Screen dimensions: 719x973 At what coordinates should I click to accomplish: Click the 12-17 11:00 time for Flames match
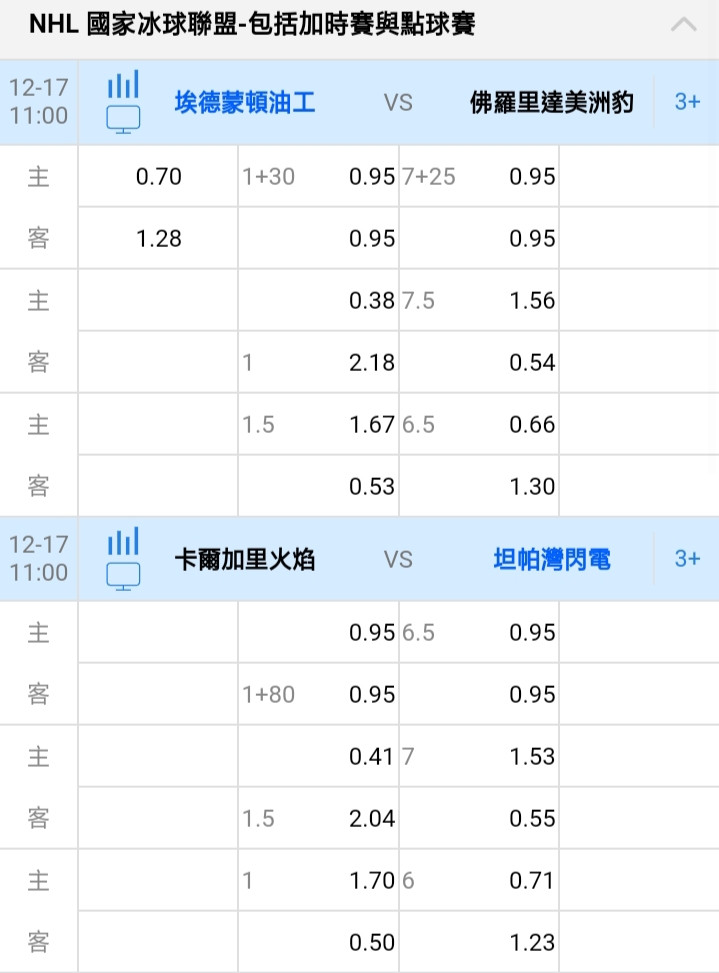click(x=38, y=558)
